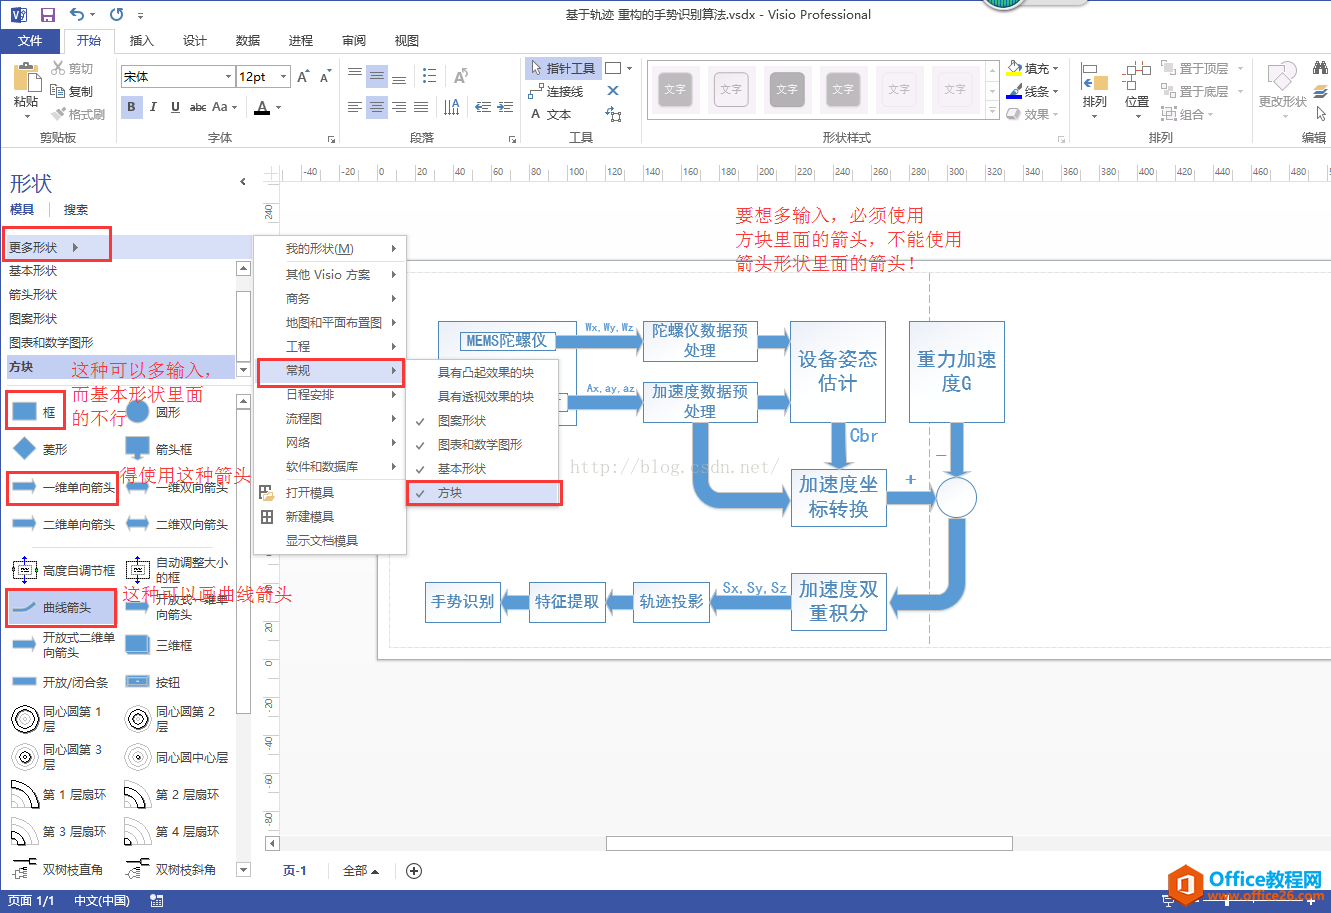
Task: Activate the Connector line tool
Action: pyautogui.click(x=556, y=91)
